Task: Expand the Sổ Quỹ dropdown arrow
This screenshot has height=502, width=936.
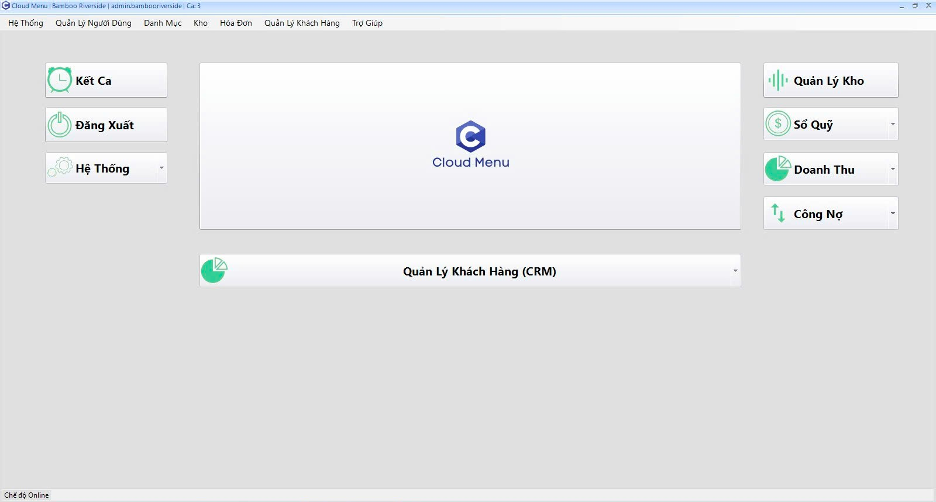Action: [892, 124]
